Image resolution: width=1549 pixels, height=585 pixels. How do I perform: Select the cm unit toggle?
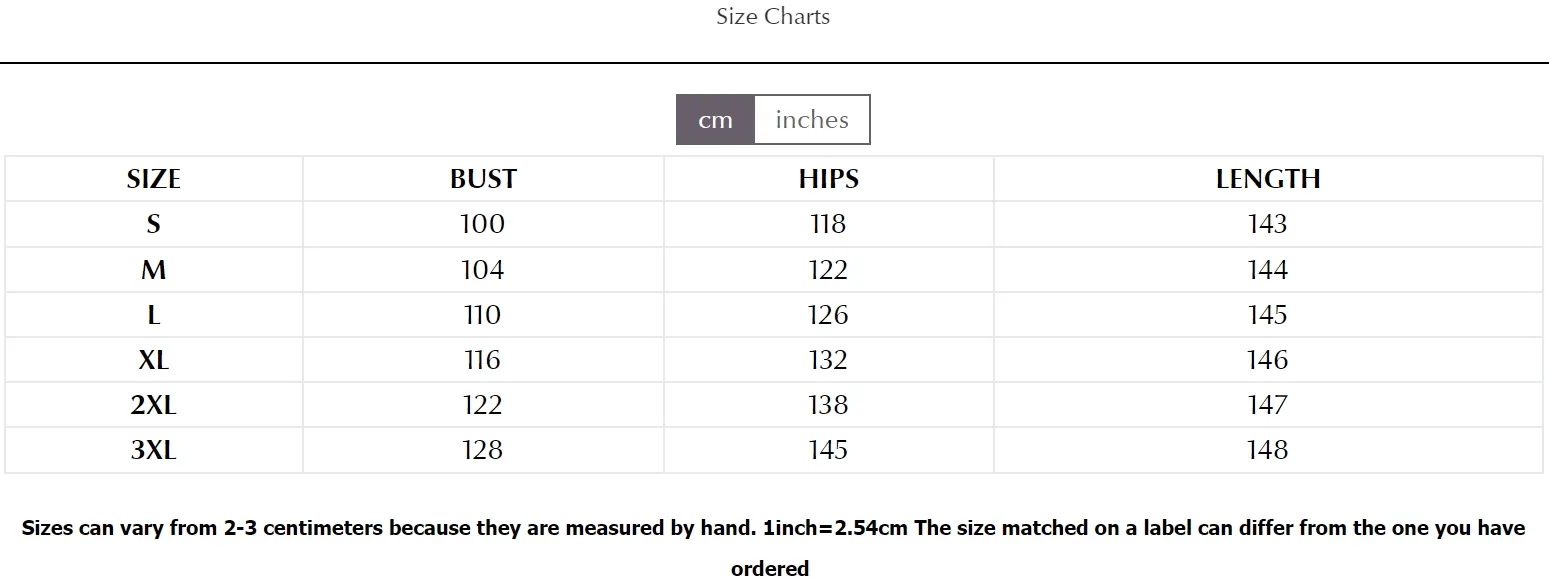[x=715, y=120]
